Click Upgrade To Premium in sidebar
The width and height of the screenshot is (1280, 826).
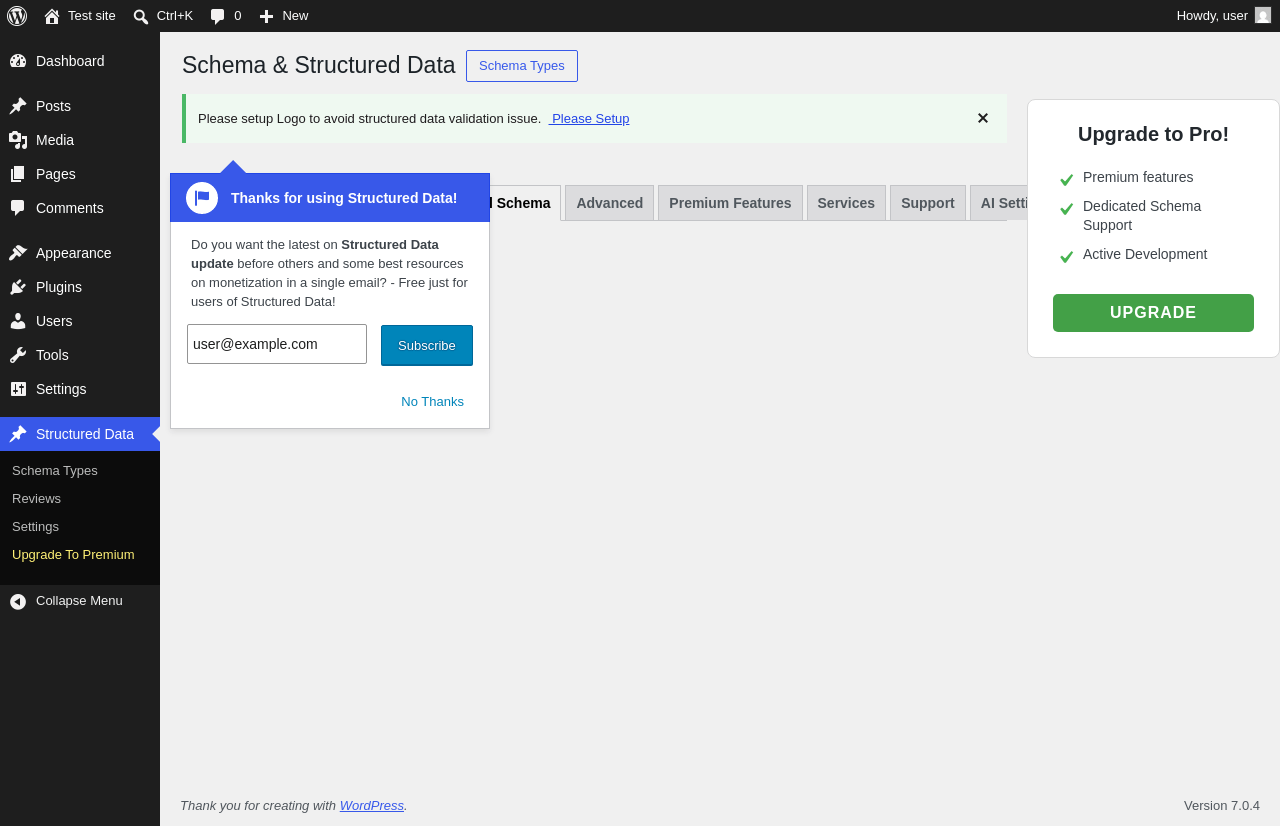[x=73, y=554]
